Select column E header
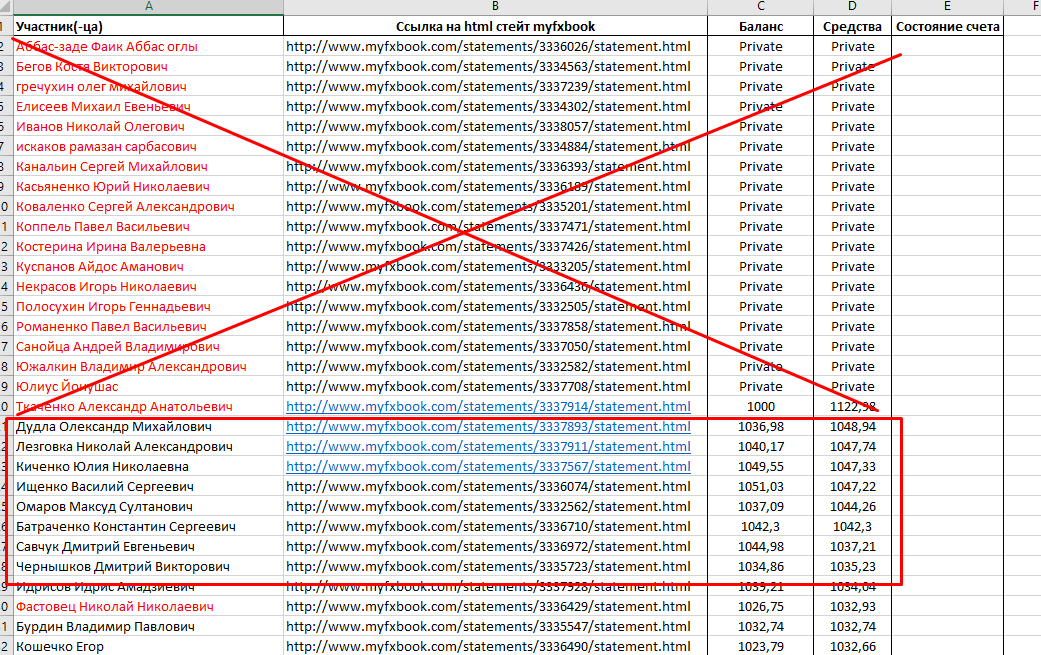 pos(947,7)
